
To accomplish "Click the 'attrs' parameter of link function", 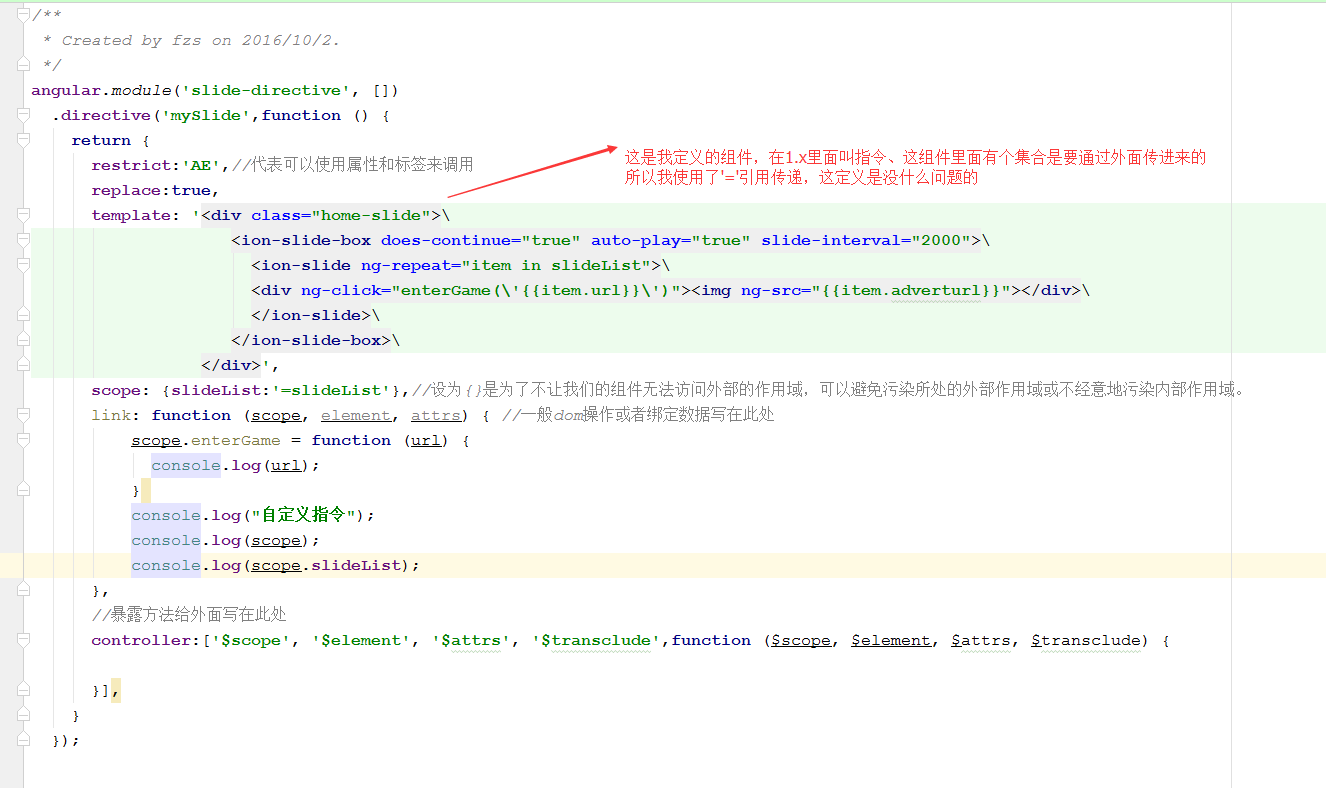I will tap(436, 415).
